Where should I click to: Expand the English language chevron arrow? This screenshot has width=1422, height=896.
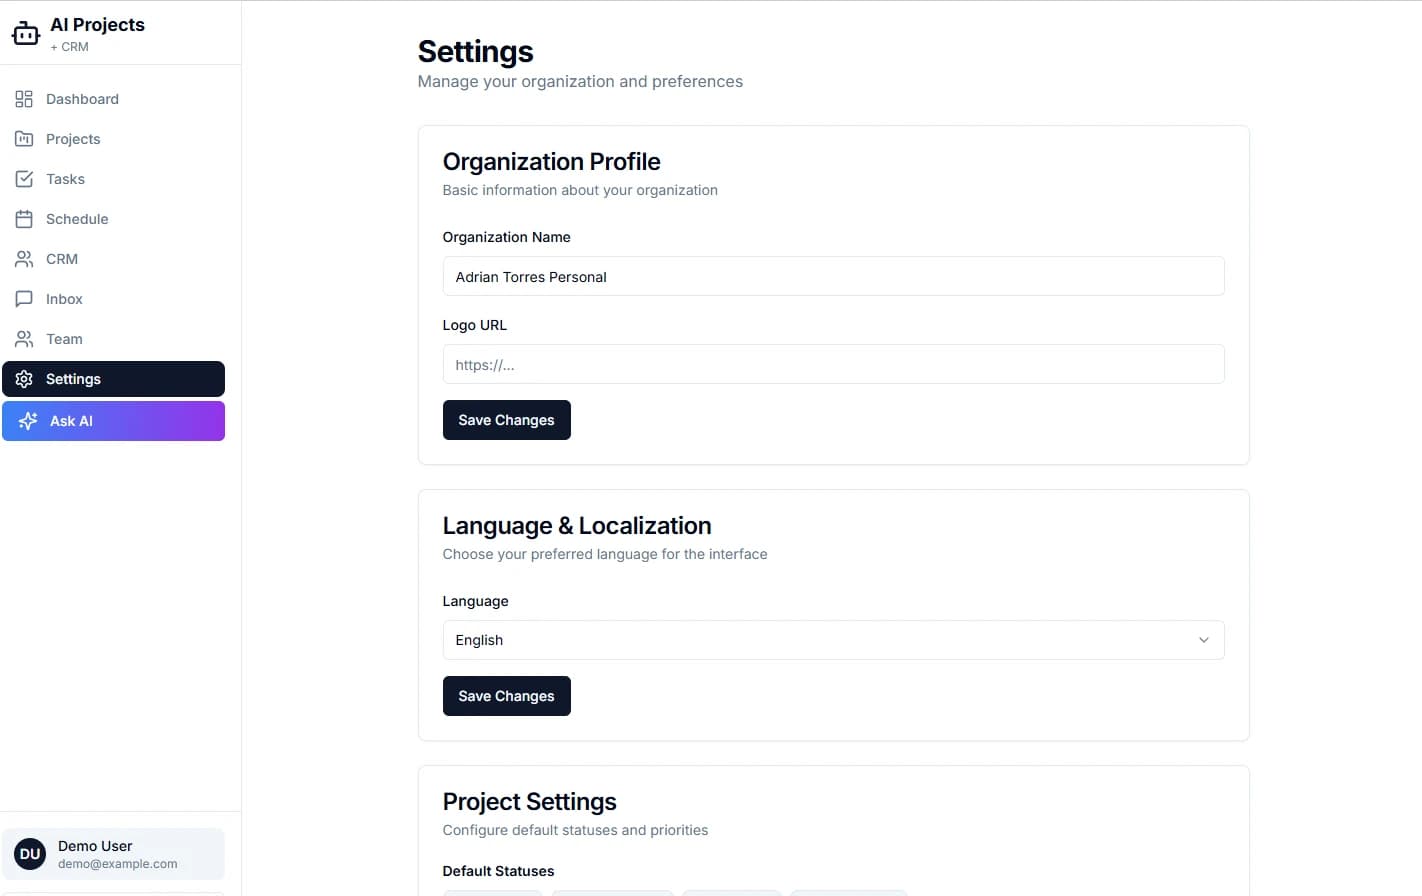[x=1203, y=640]
